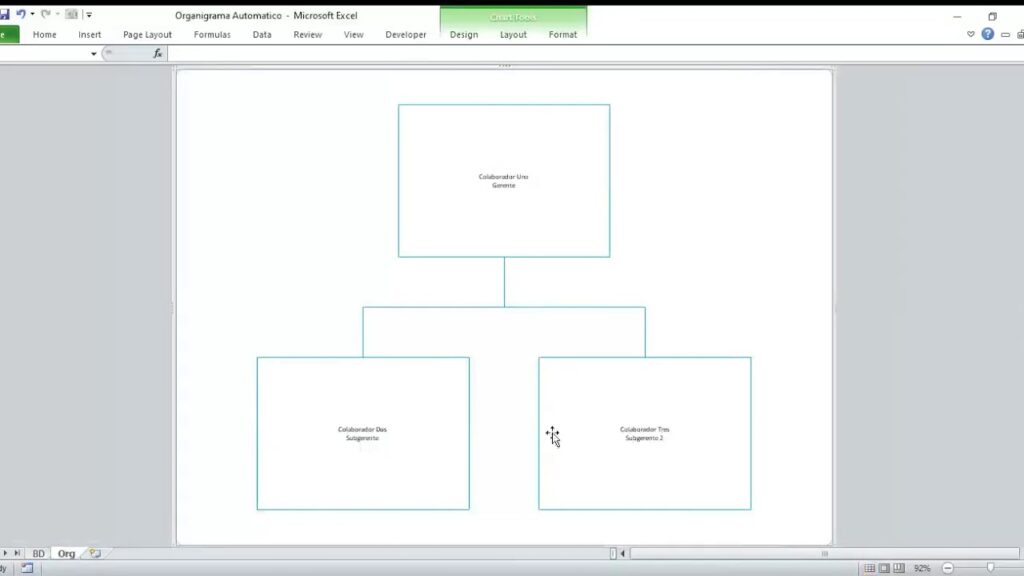Image resolution: width=1024 pixels, height=576 pixels.
Task: Select the Formulas ribbon tab
Action: click(212, 35)
